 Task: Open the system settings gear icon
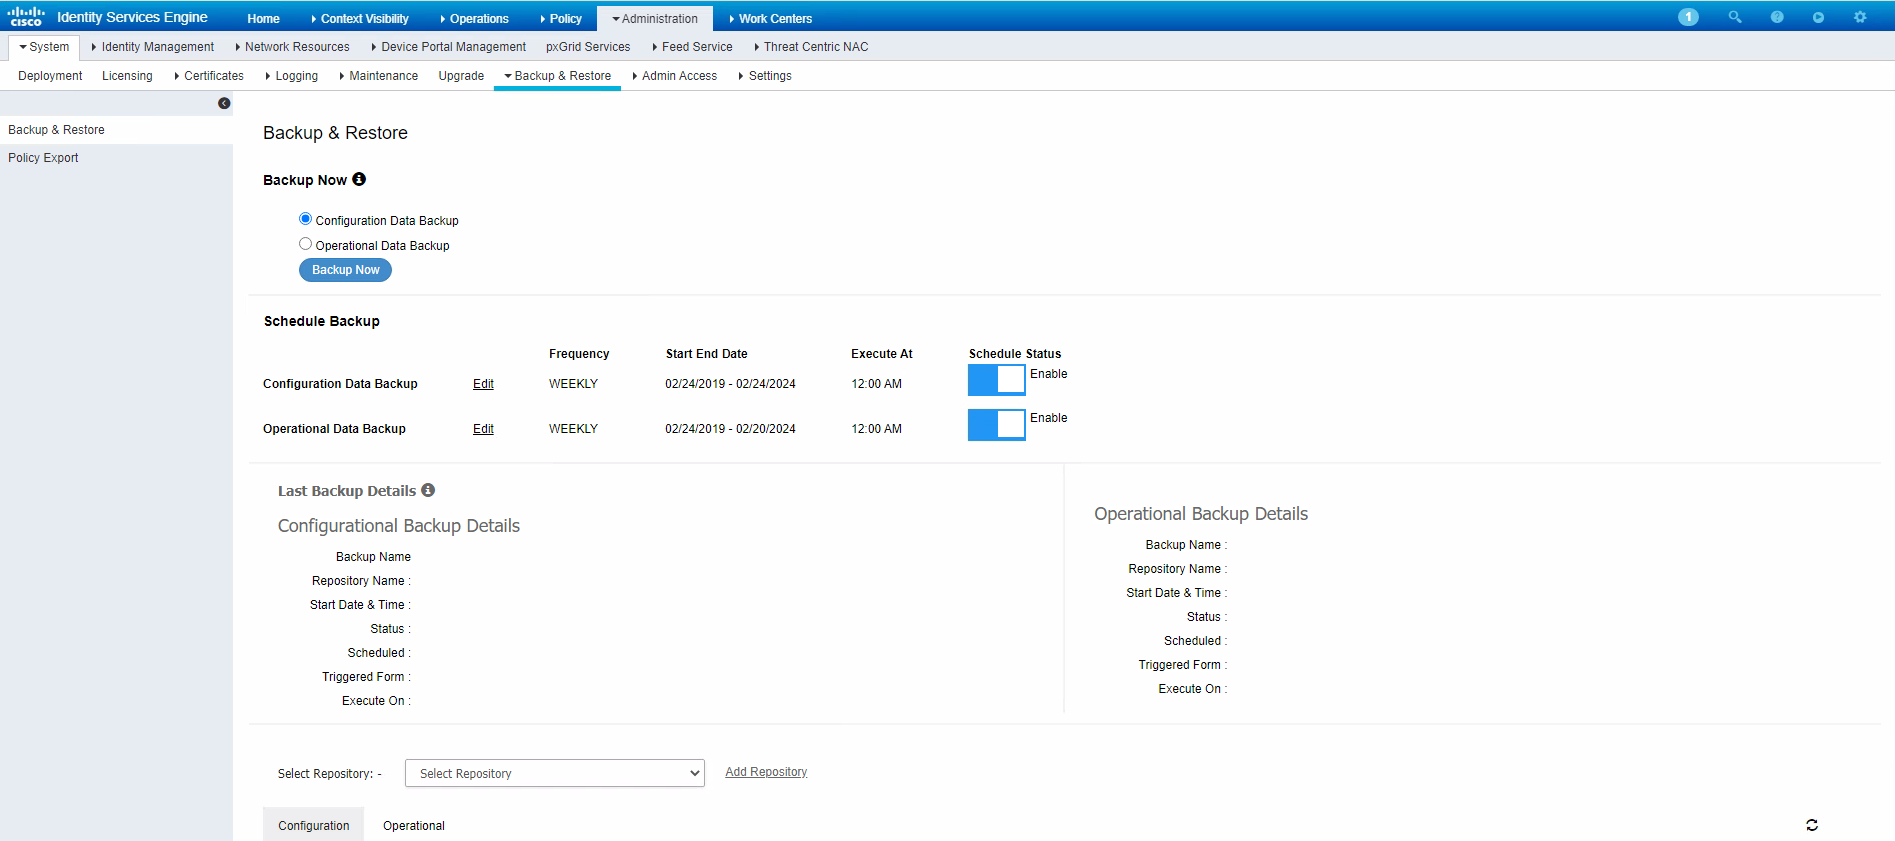click(x=1860, y=17)
